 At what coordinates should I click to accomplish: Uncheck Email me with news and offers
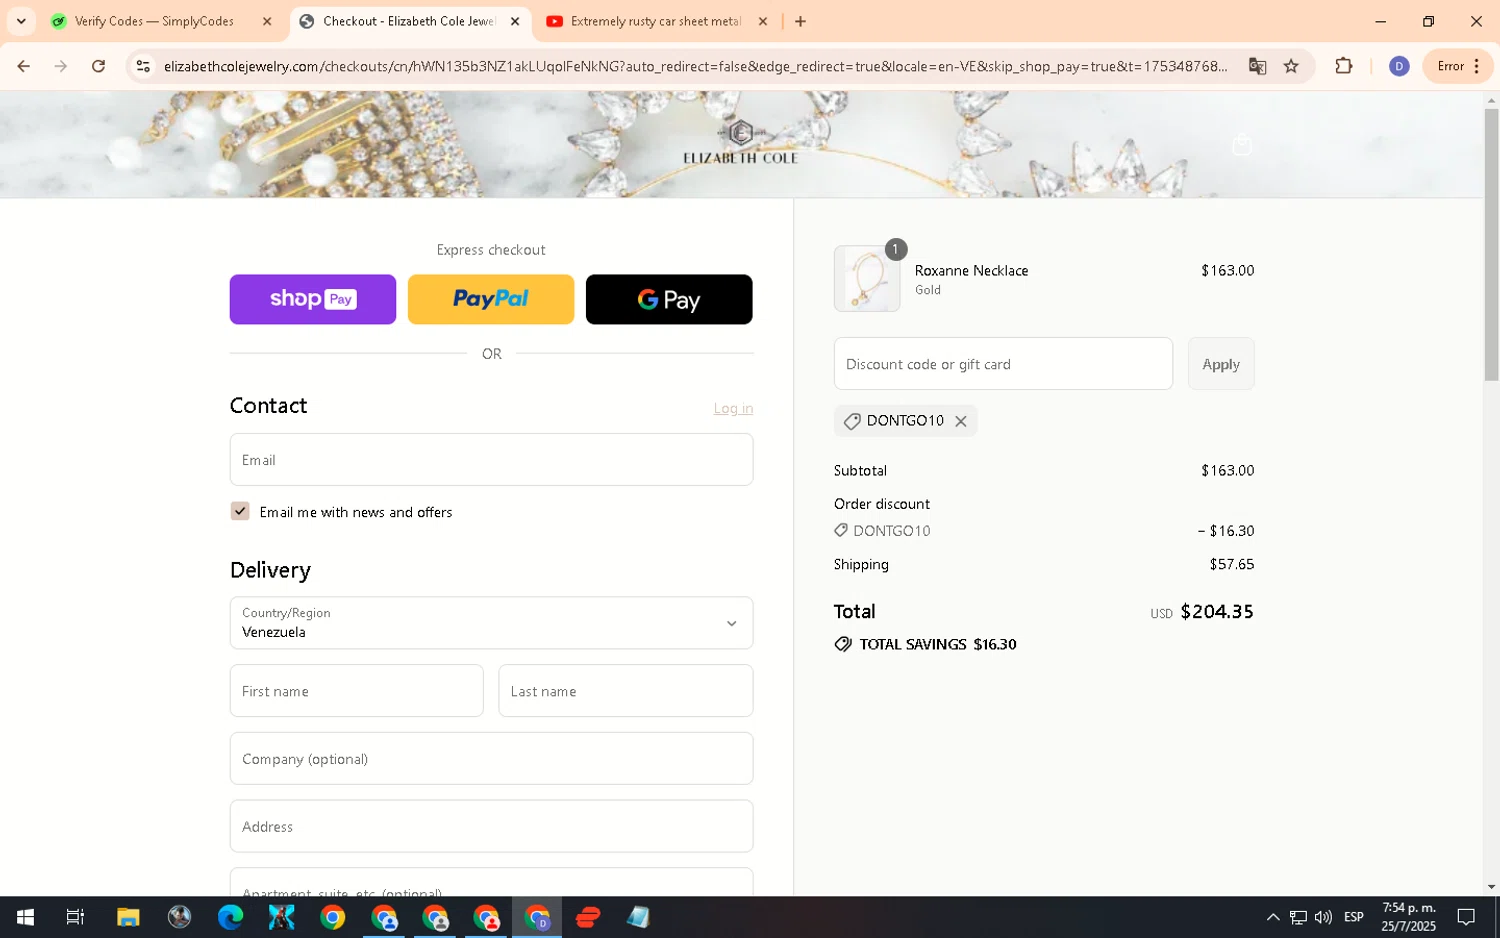[240, 511]
